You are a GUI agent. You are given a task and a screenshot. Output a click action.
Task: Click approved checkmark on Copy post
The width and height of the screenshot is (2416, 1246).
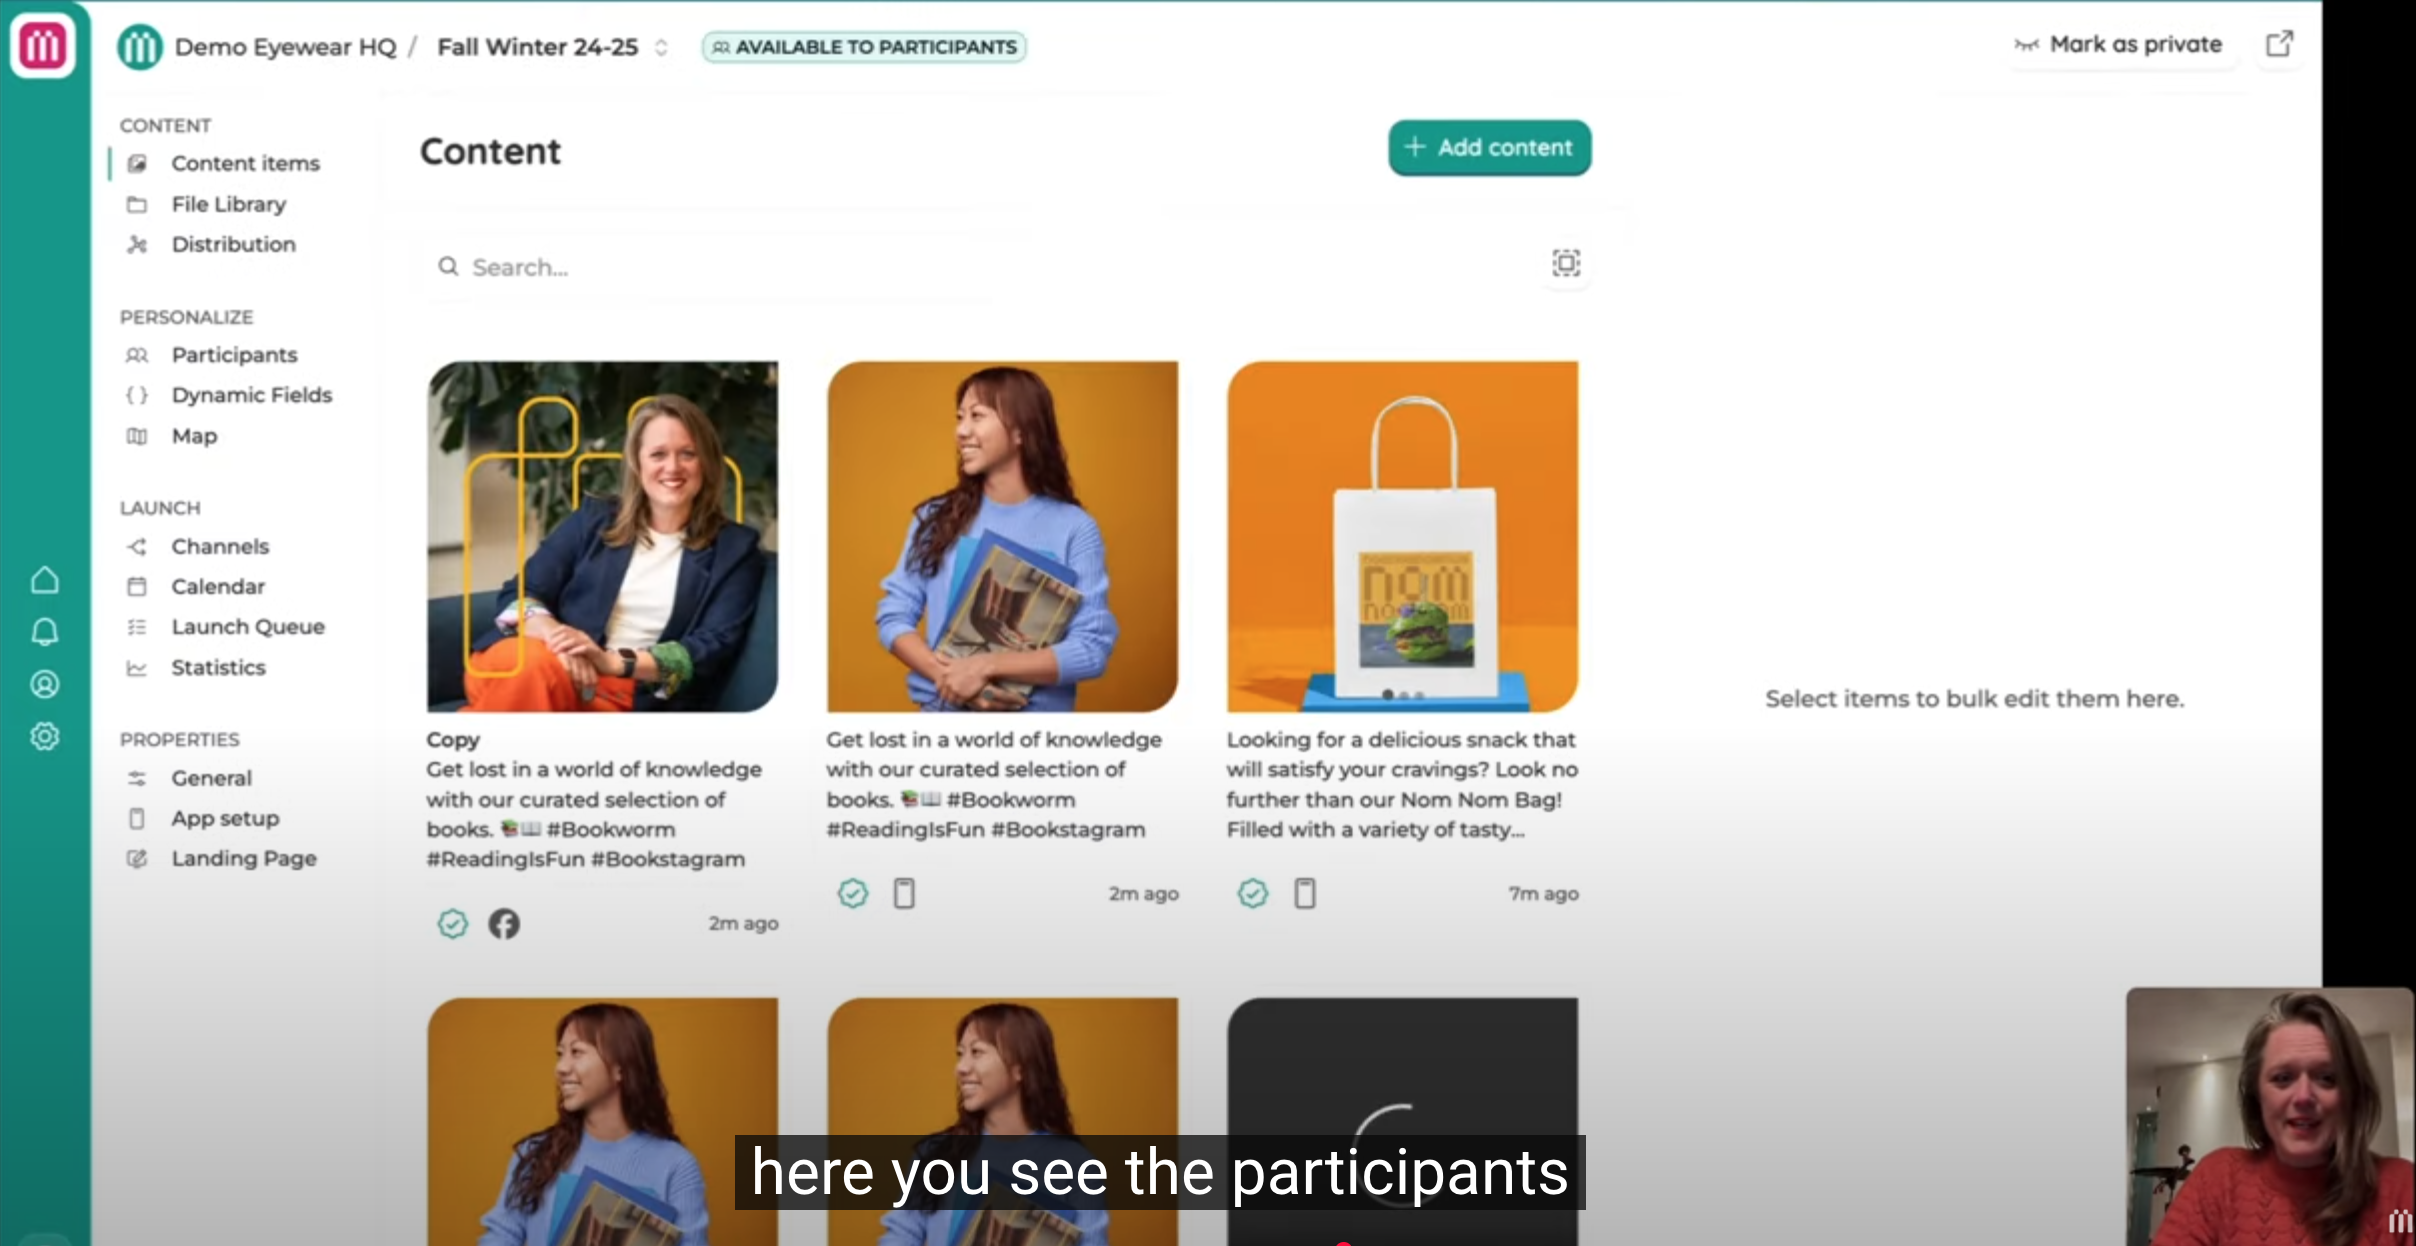[453, 923]
